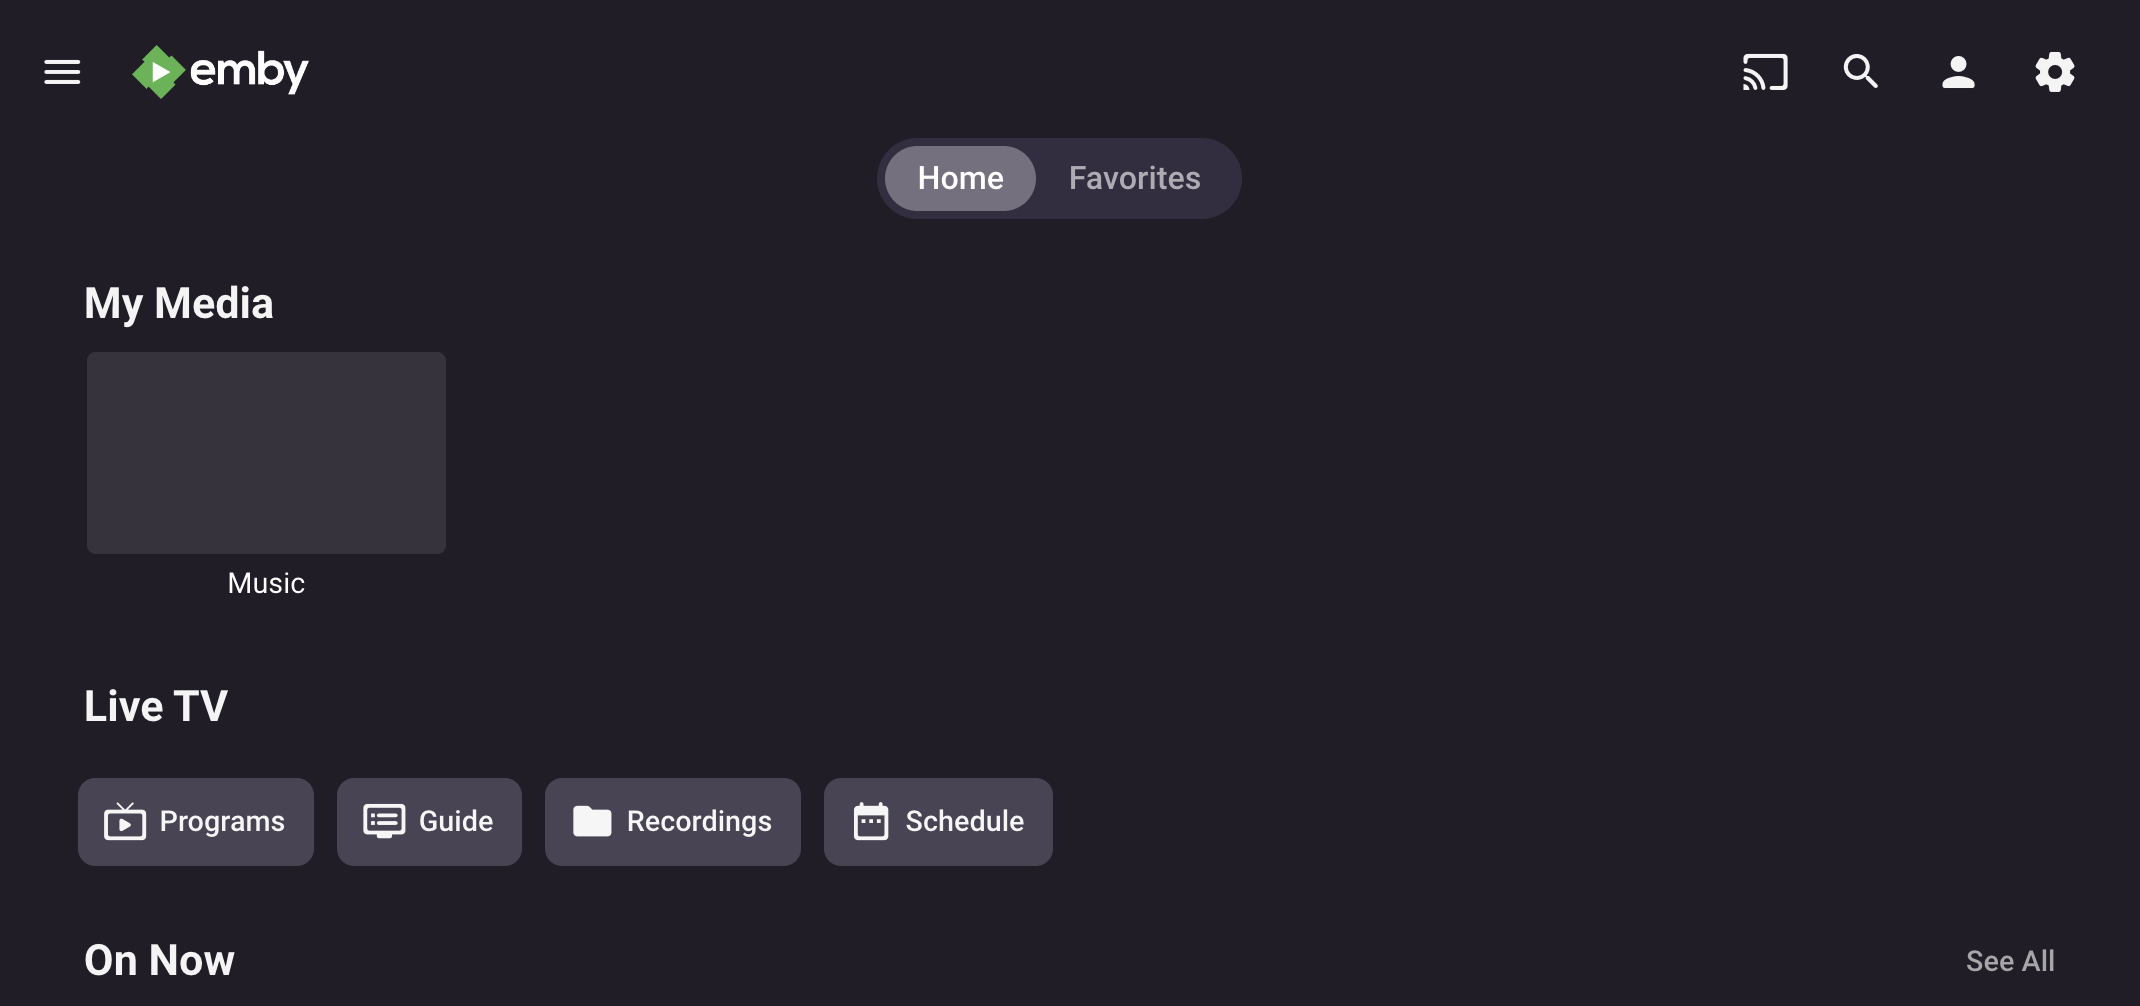Screen dimensions: 2140x1006
Task: Click the Live TV section heading
Action: coord(156,706)
